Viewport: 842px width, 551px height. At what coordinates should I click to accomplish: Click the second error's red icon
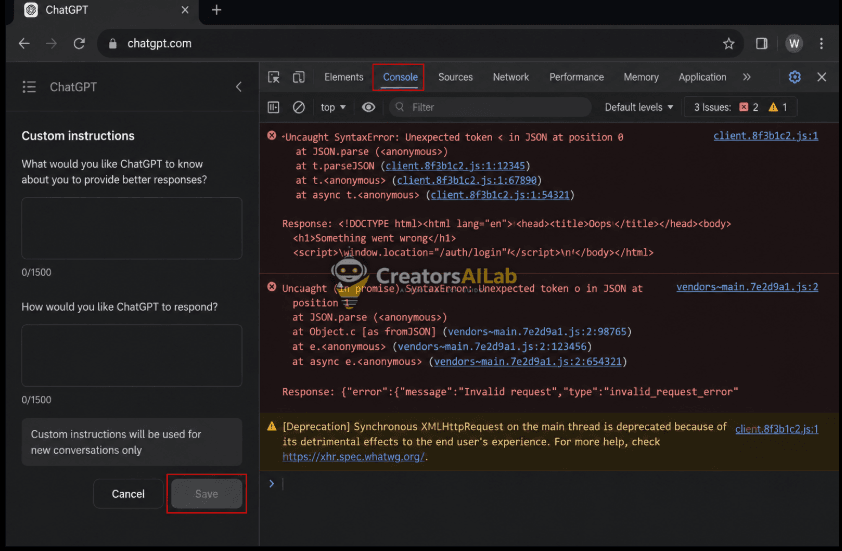pyautogui.click(x=272, y=287)
